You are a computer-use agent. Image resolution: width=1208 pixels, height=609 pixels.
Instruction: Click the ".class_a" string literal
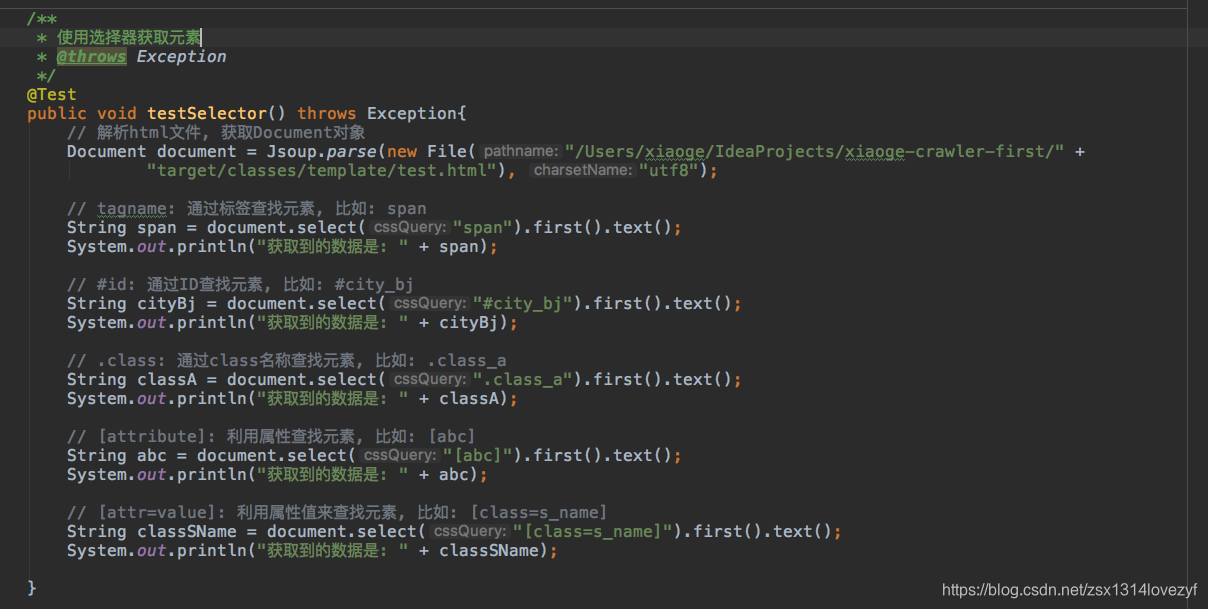coord(522,379)
